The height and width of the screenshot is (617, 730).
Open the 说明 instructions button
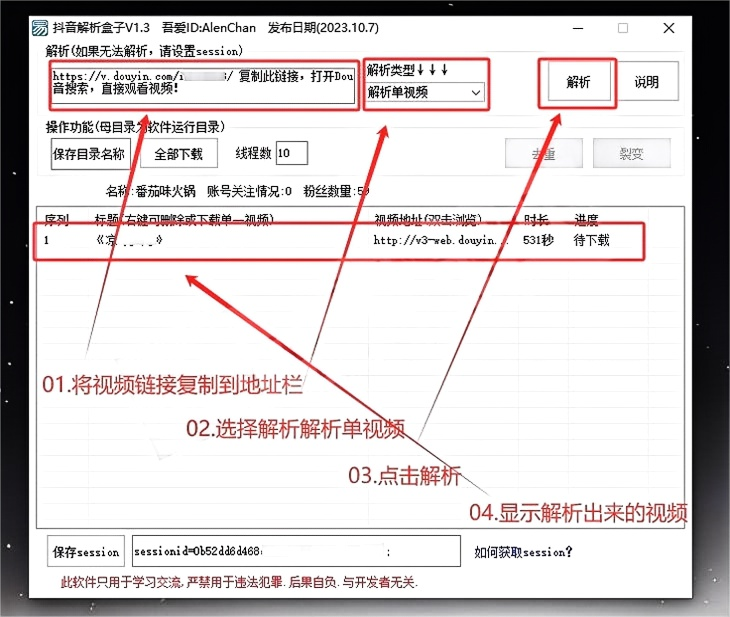(647, 82)
